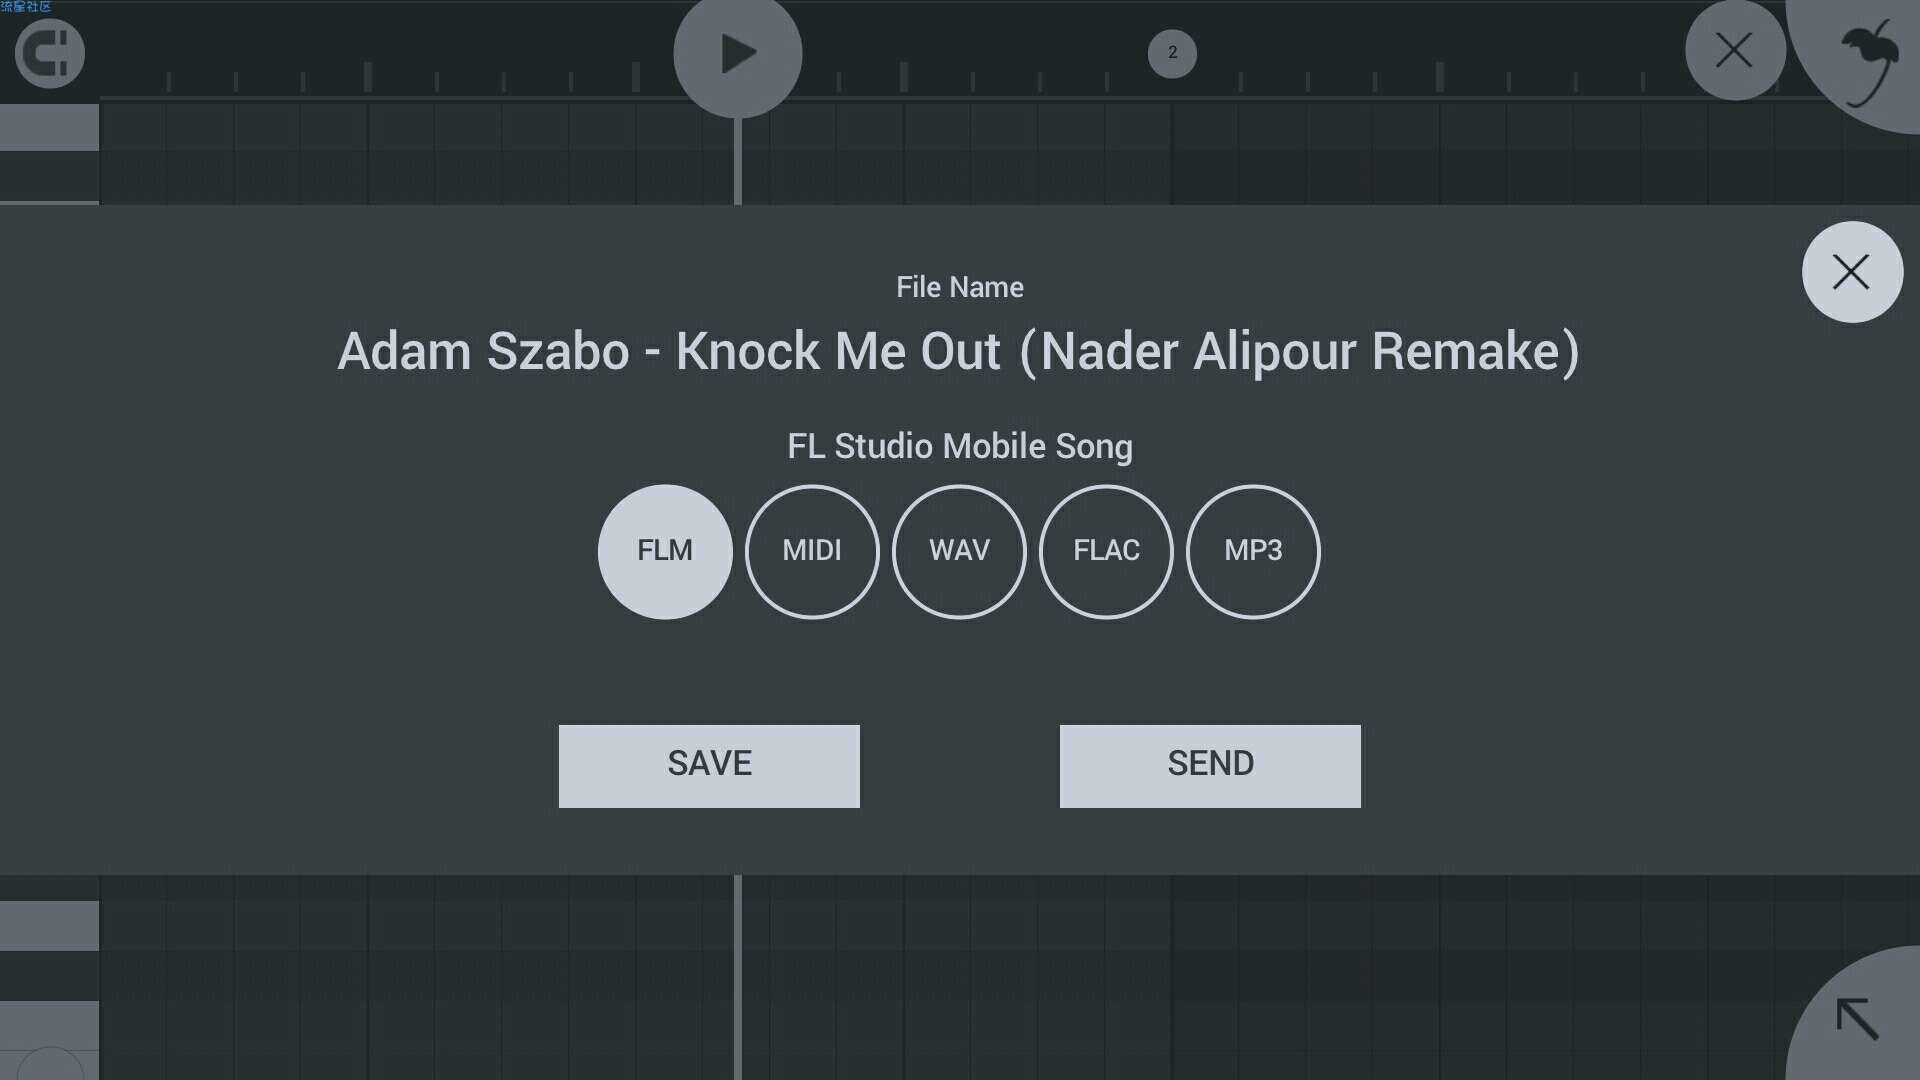Screen dimensions: 1920x1080
Task: Edit the Adam Szabo file name field
Action: (959, 352)
